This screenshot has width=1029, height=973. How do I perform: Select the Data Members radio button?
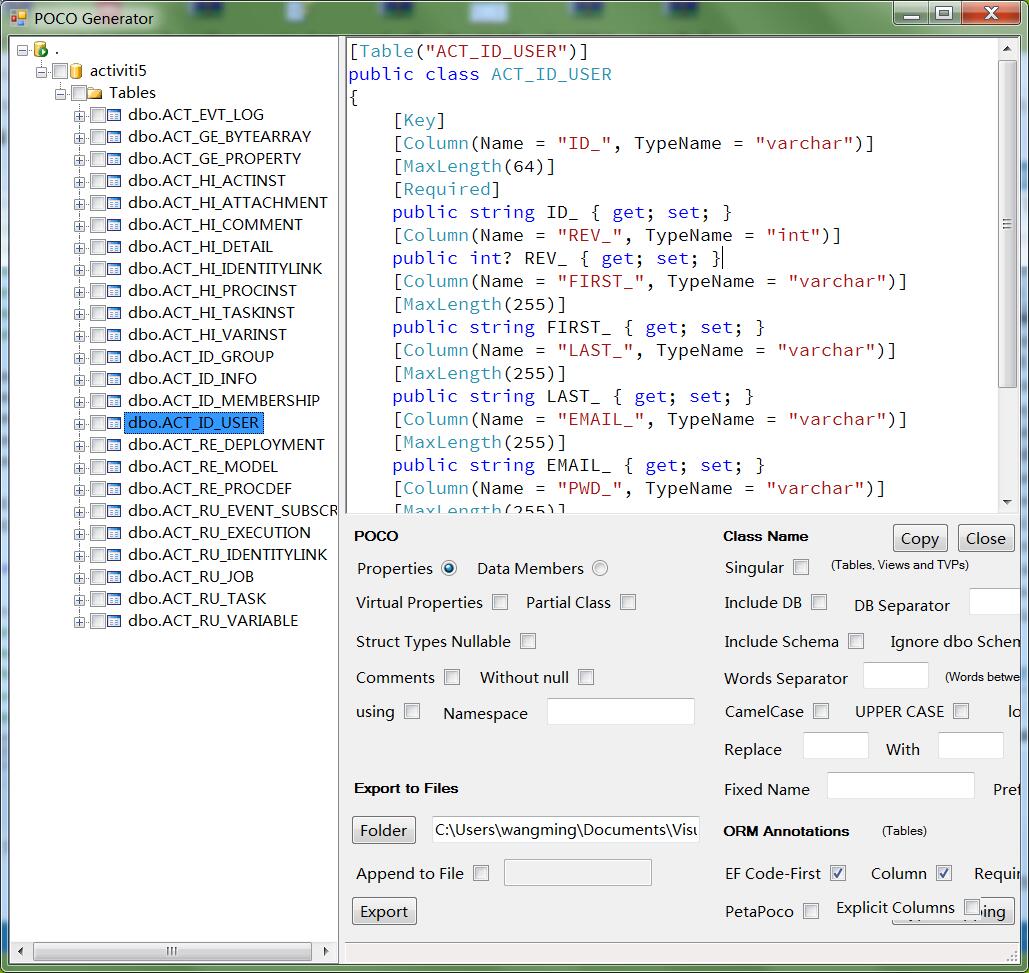pyautogui.click(x=600, y=568)
